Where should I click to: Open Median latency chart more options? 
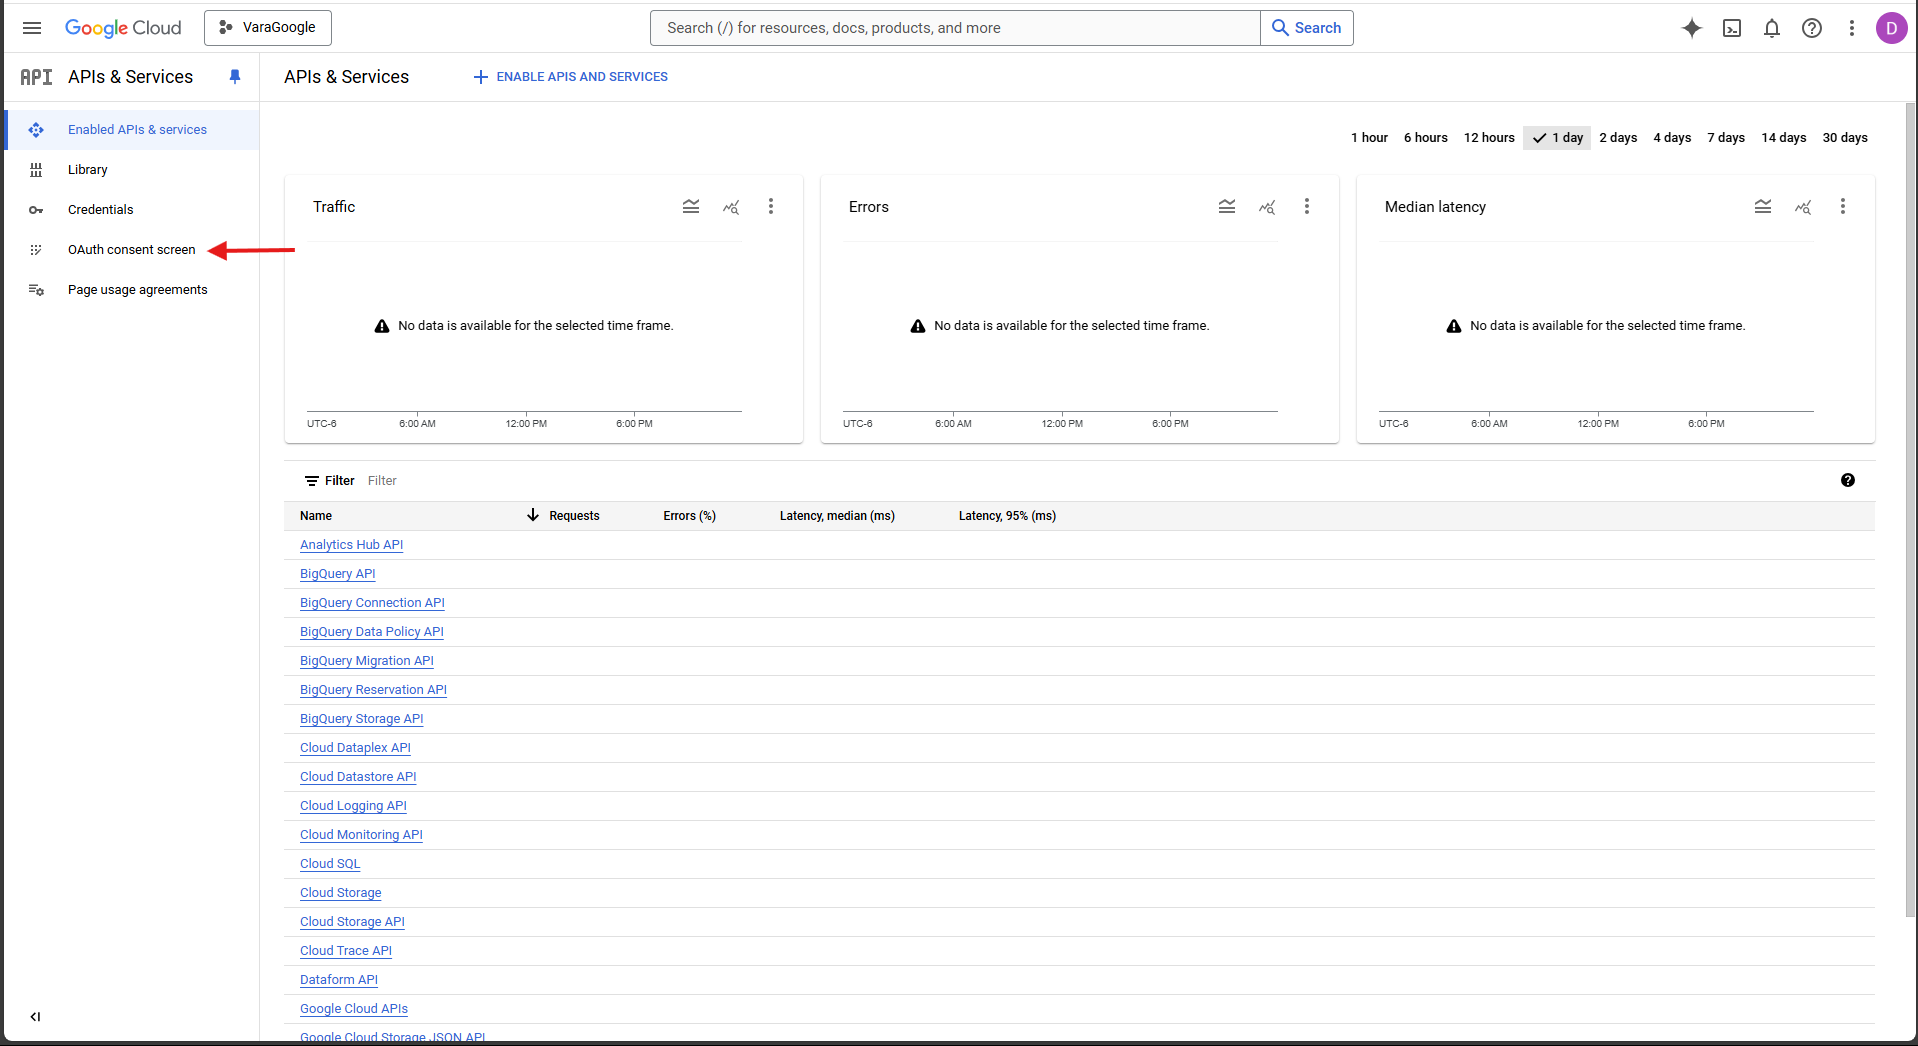pos(1843,207)
